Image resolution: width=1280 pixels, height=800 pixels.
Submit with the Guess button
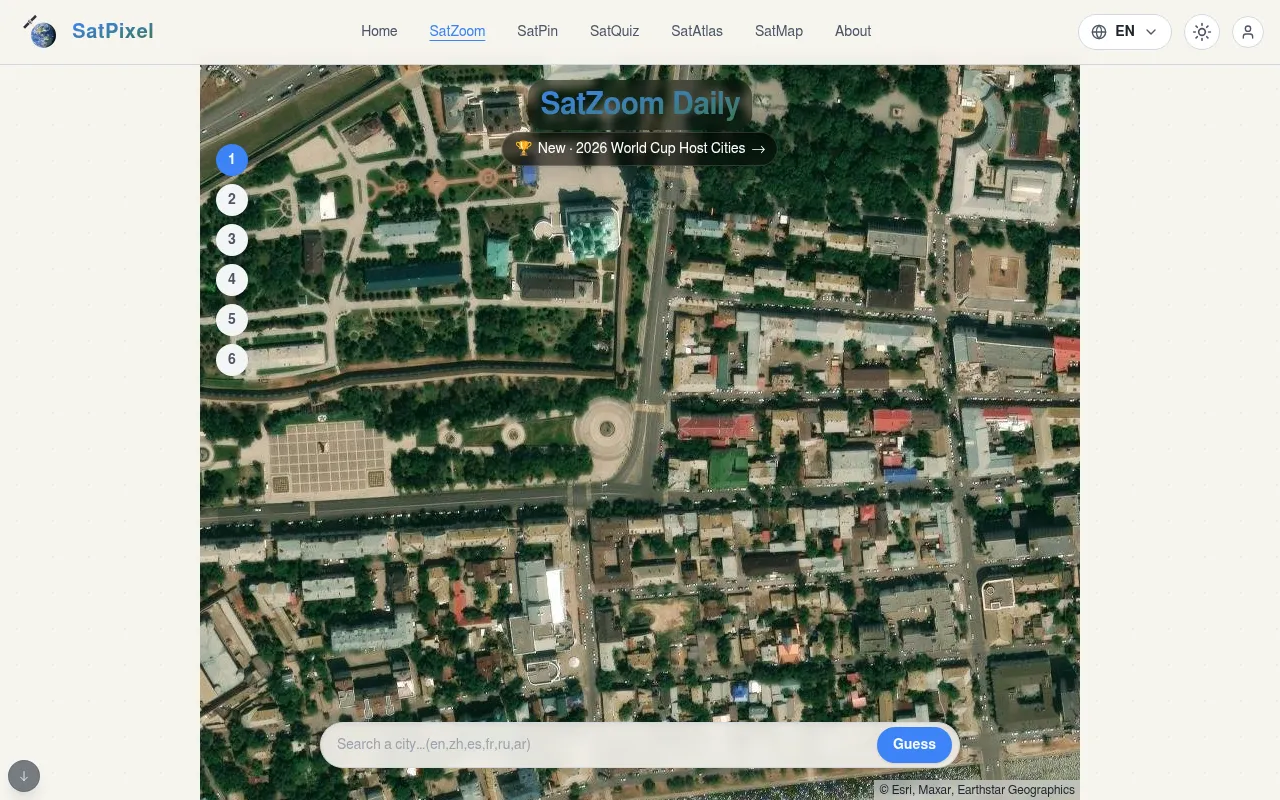[x=914, y=744]
